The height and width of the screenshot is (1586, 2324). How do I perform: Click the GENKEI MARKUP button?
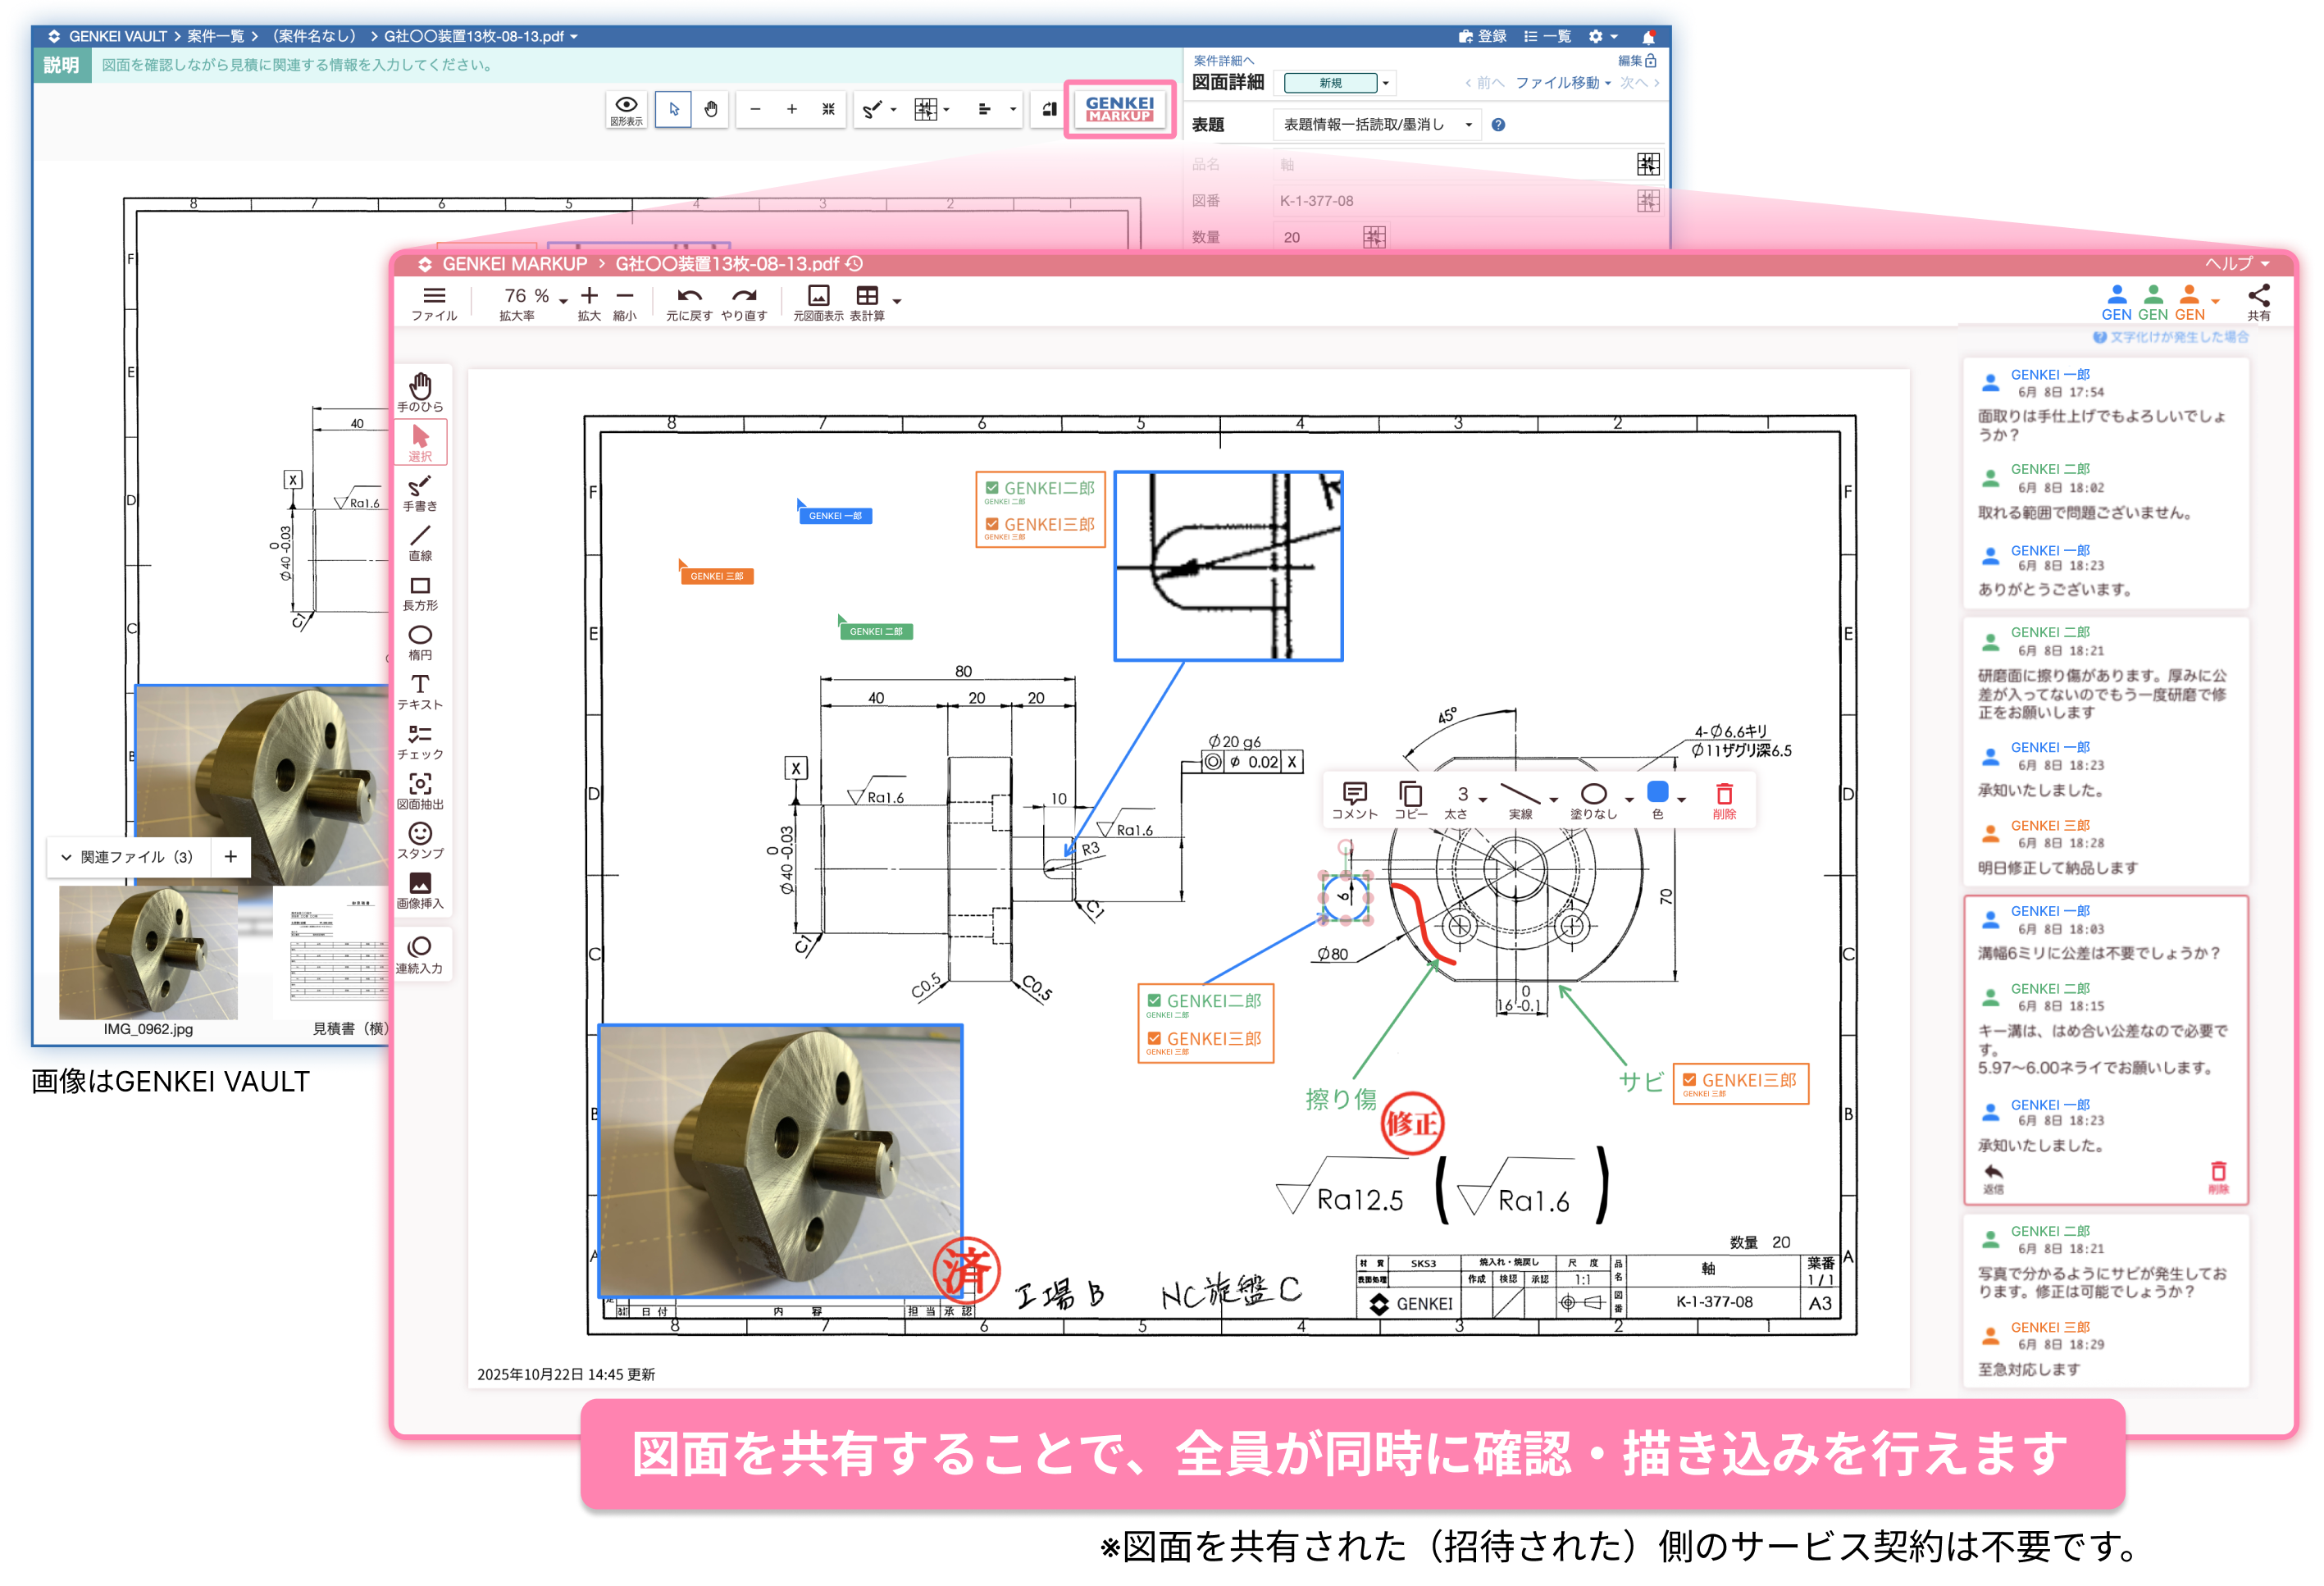[1119, 109]
